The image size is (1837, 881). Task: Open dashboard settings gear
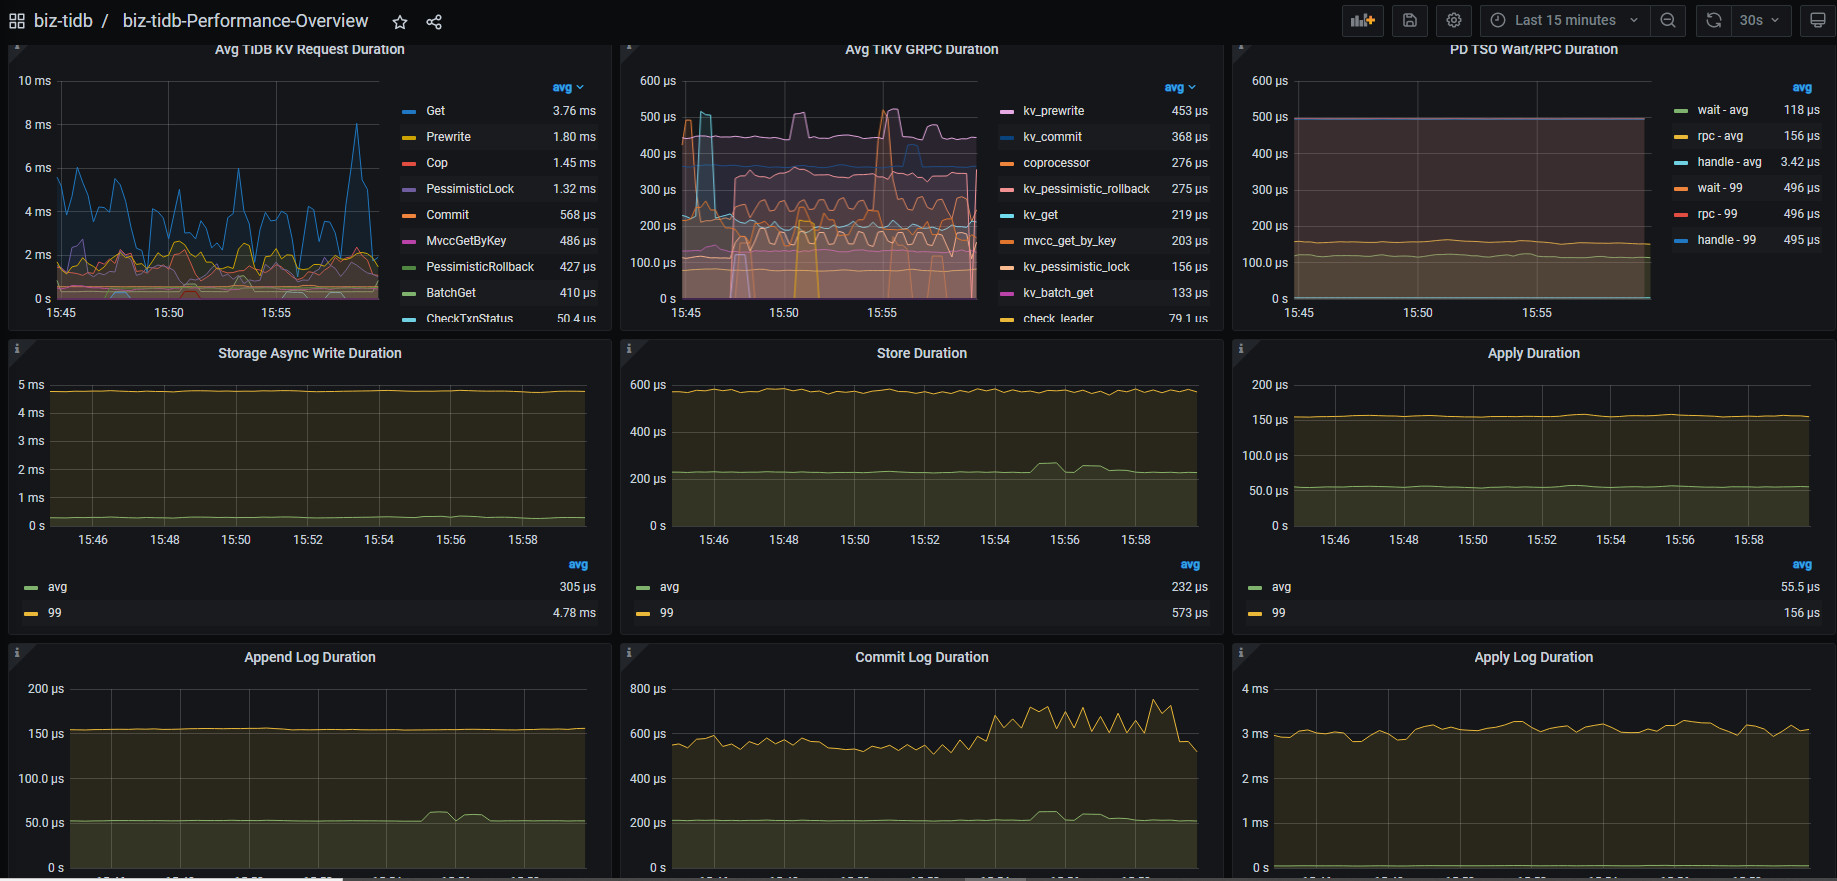click(x=1454, y=20)
